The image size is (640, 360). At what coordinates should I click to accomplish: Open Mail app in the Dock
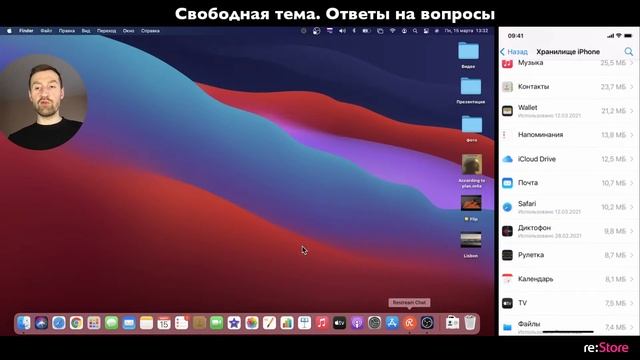coord(129,323)
